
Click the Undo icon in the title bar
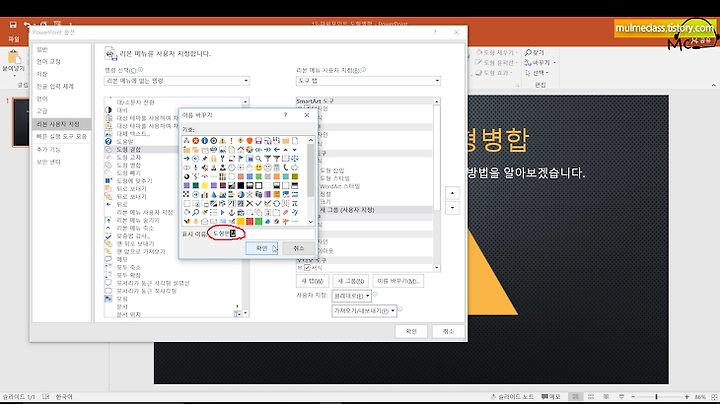pyautogui.click(x=28, y=25)
